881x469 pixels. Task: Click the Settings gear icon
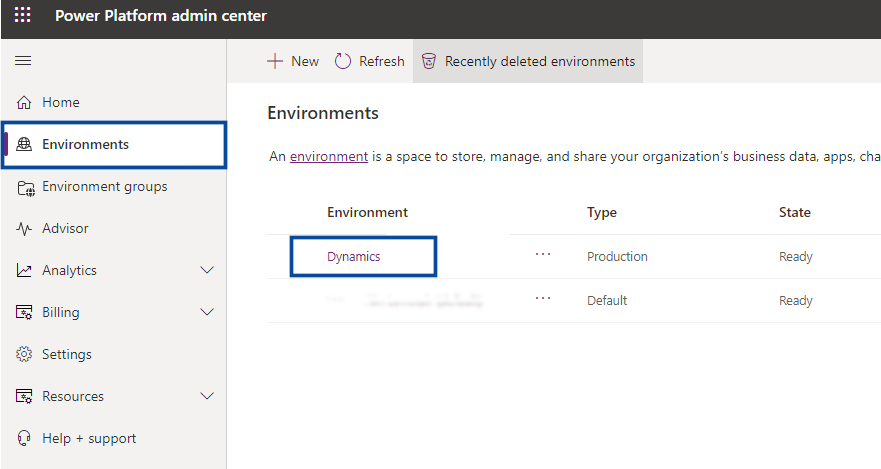[x=24, y=354]
